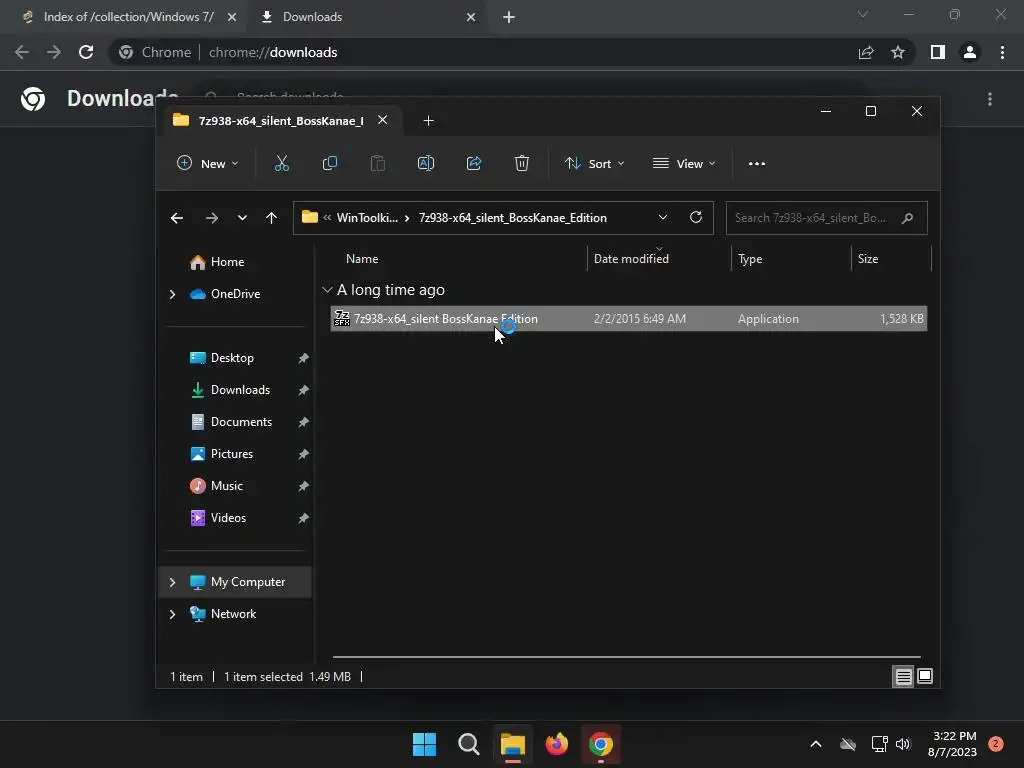Click the Rename icon in Explorer toolbar
Viewport: 1024px width, 768px height.
[x=426, y=163]
